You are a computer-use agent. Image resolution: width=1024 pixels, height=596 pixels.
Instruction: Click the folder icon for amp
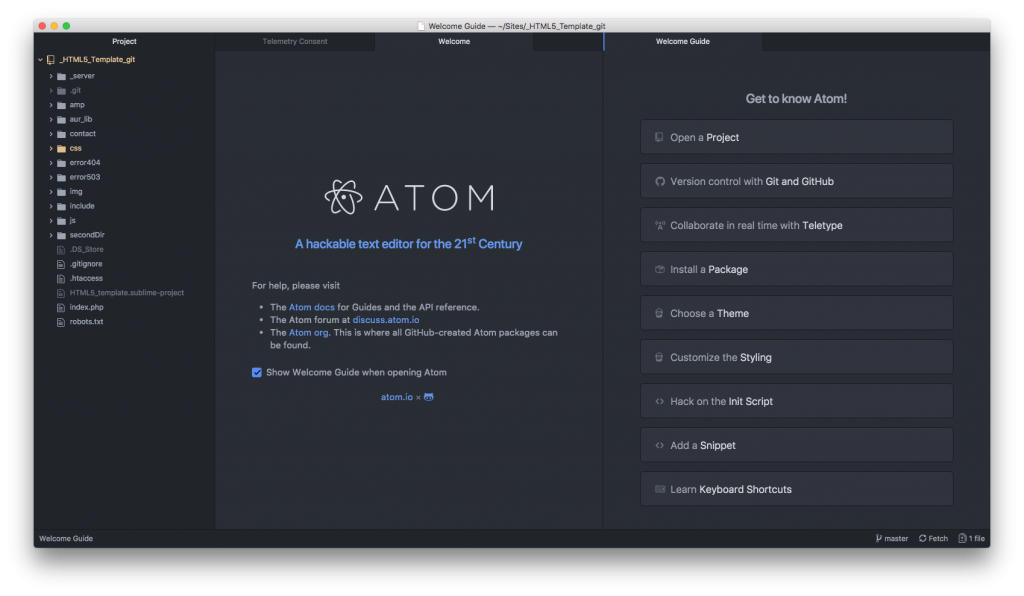click(61, 105)
